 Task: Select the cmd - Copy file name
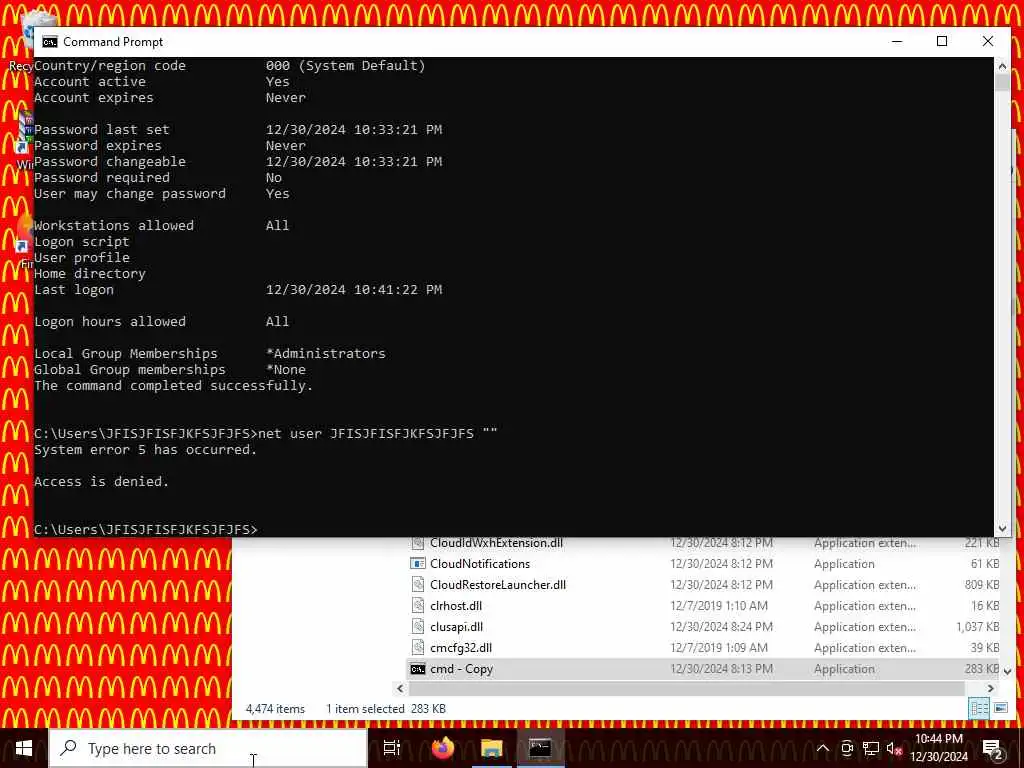pyautogui.click(x=462, y=669)
